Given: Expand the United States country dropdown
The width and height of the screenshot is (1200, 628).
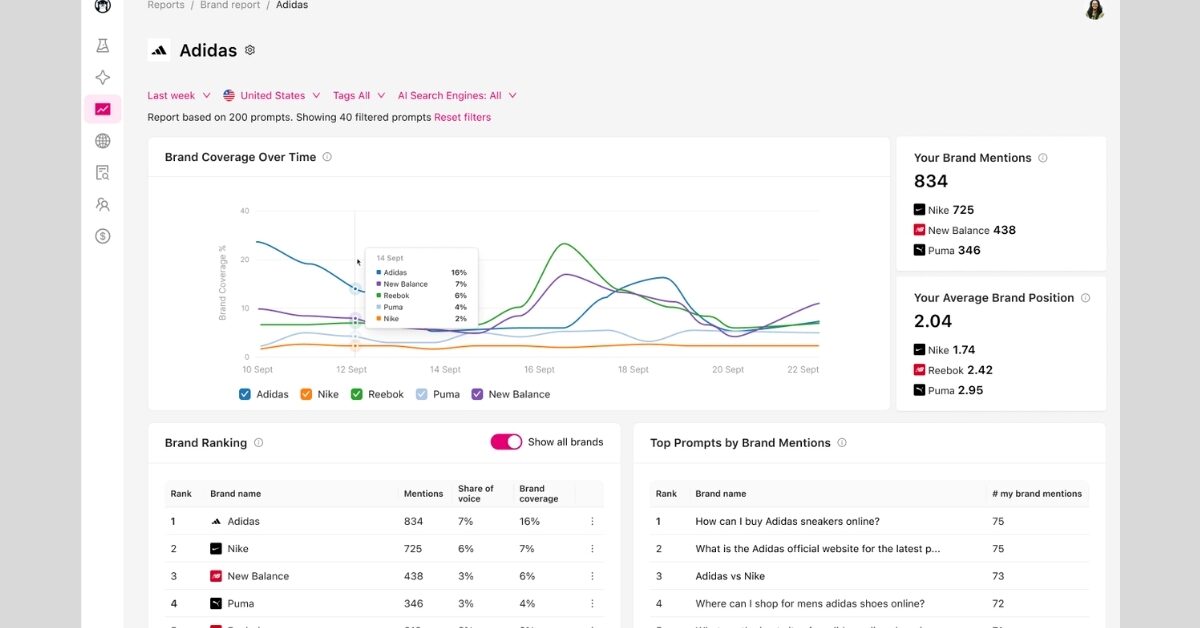Looking at the screenshot, I should [271, 96].
